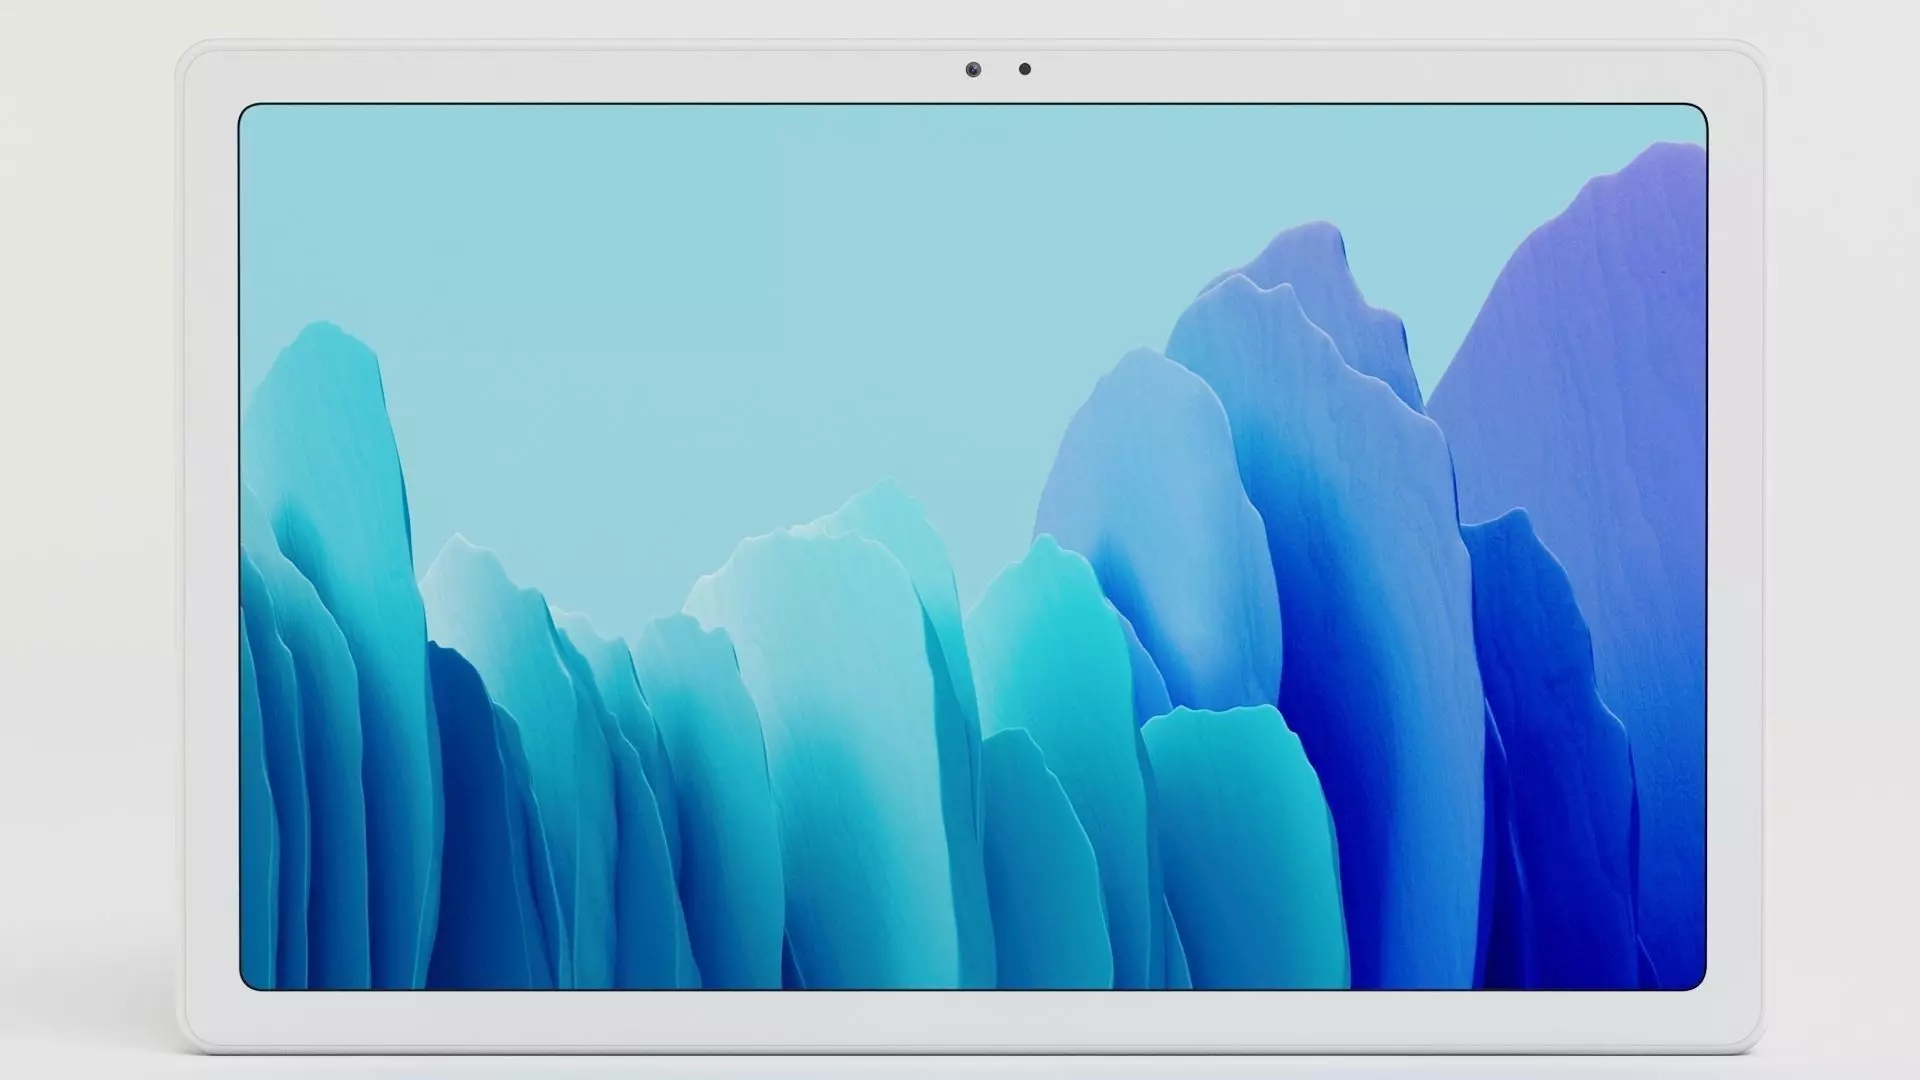
Task: Click the left bezel of the tablet
Action: pyautogui.click(x=210, y=545)
